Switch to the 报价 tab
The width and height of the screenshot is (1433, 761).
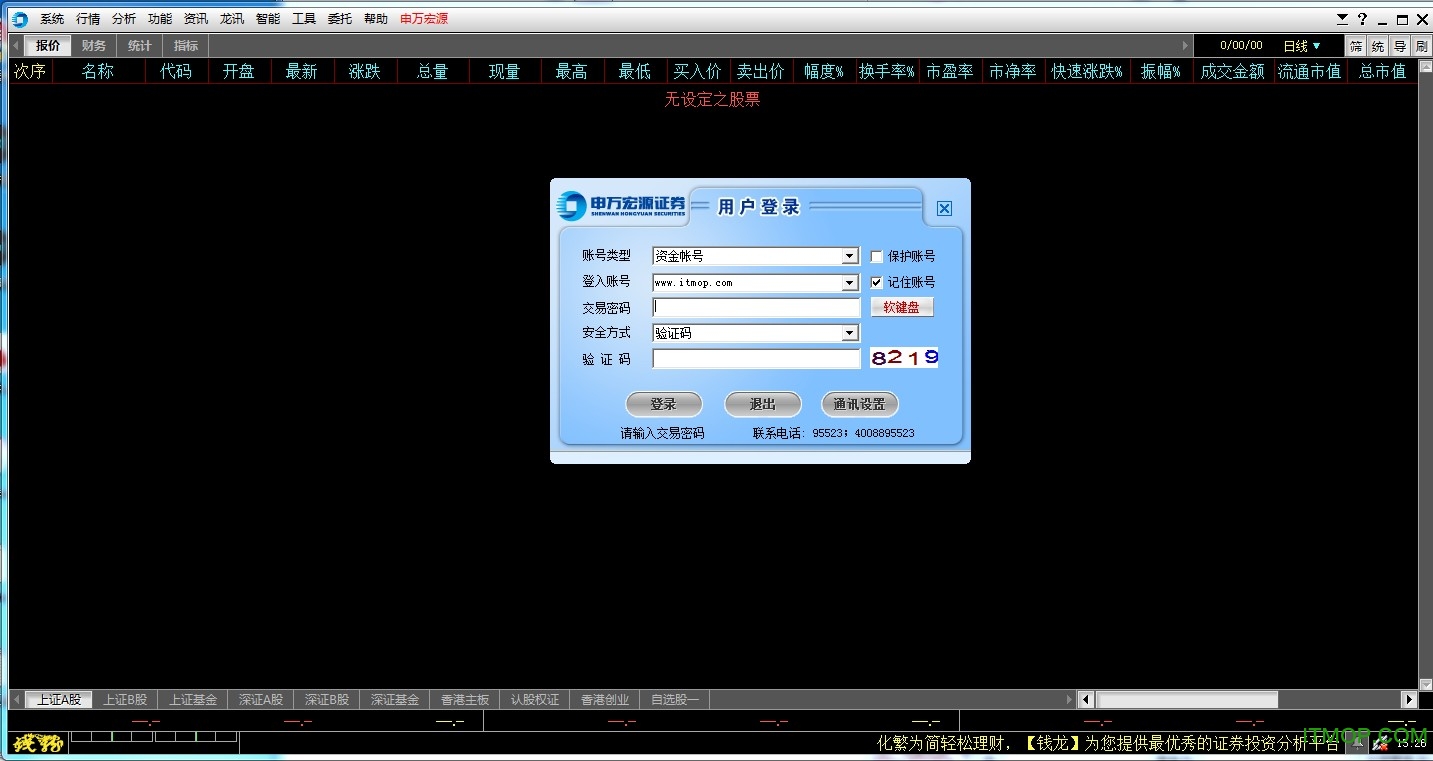tap(47, 46)
